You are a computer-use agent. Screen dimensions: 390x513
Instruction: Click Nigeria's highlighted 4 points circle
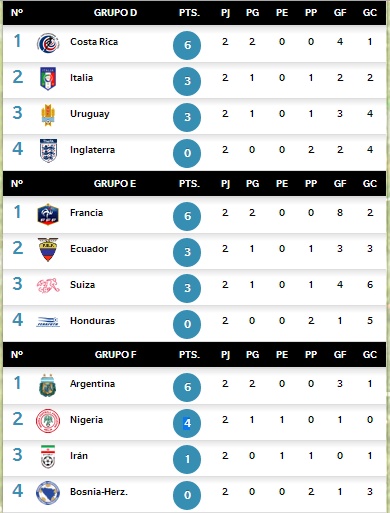187,423
